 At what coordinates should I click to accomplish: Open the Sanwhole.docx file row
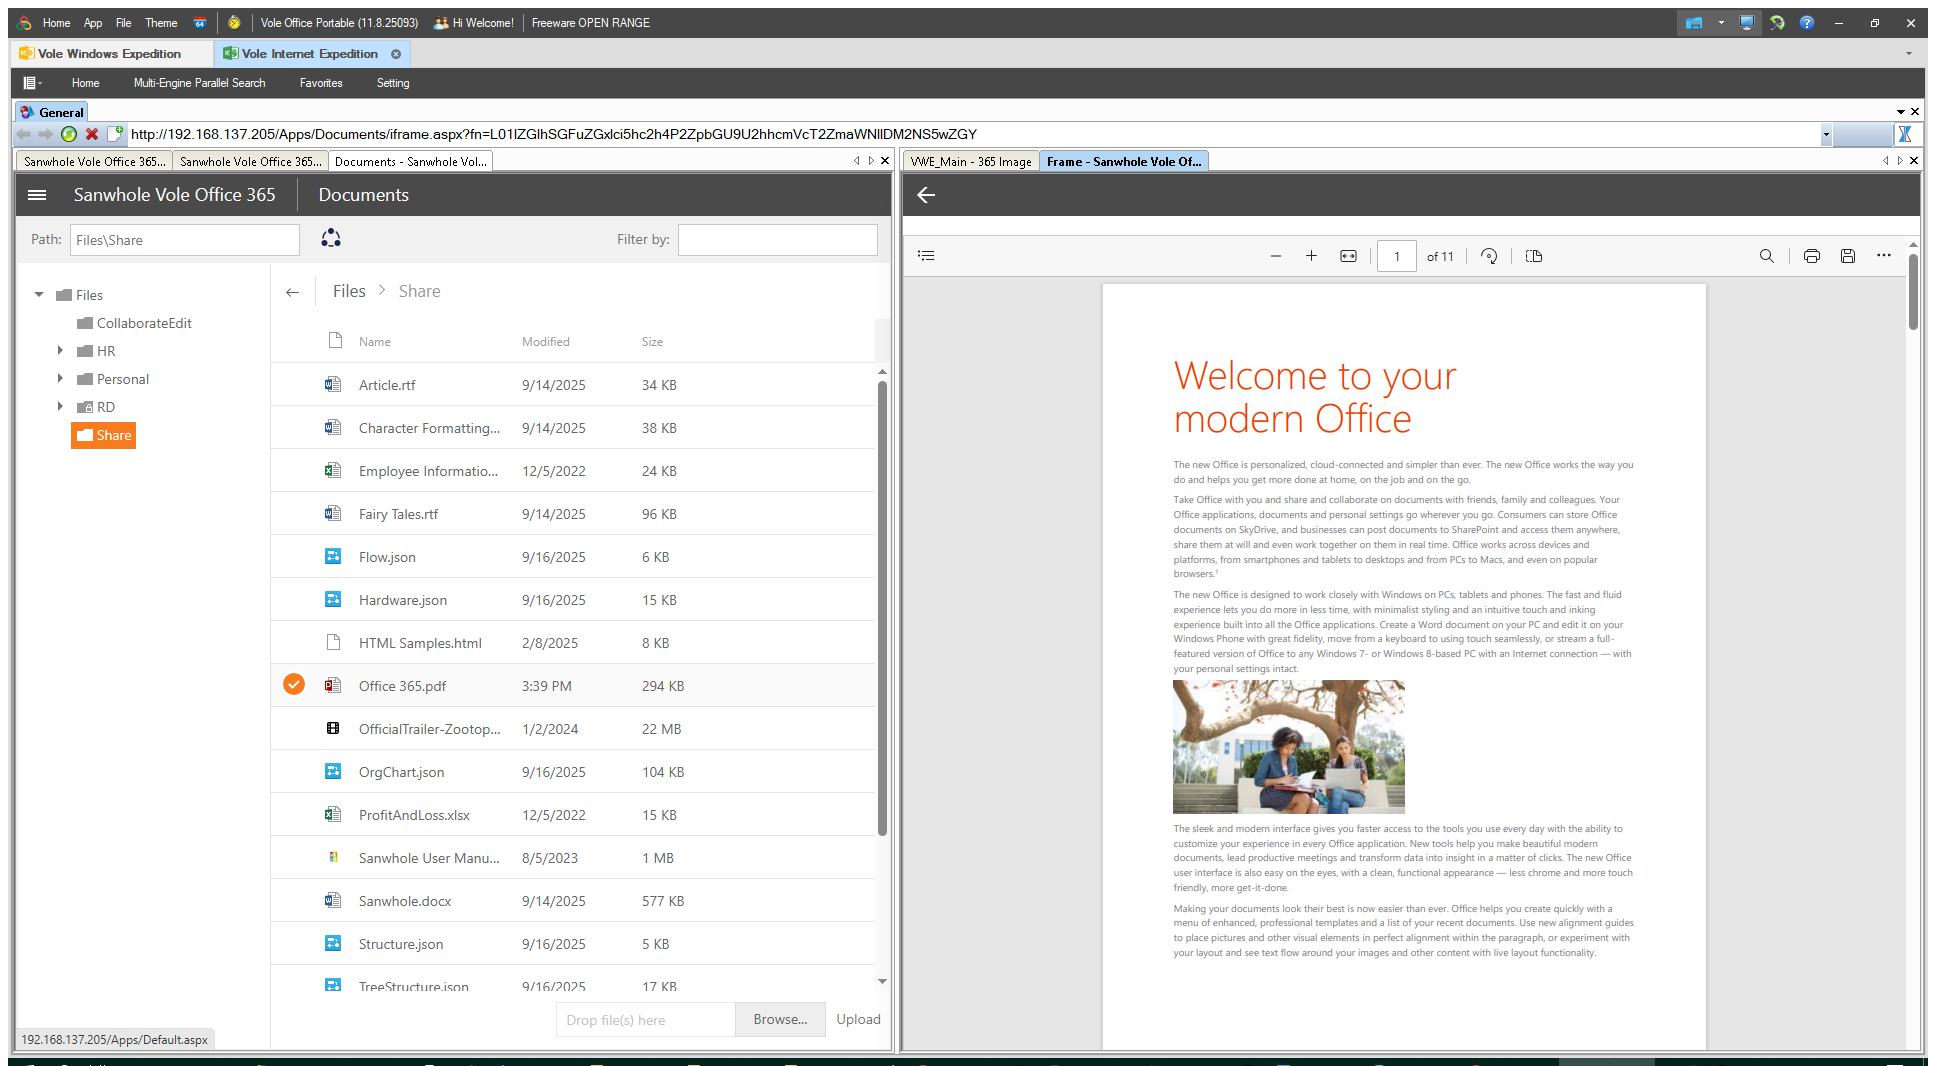click(x=405, y=901)
